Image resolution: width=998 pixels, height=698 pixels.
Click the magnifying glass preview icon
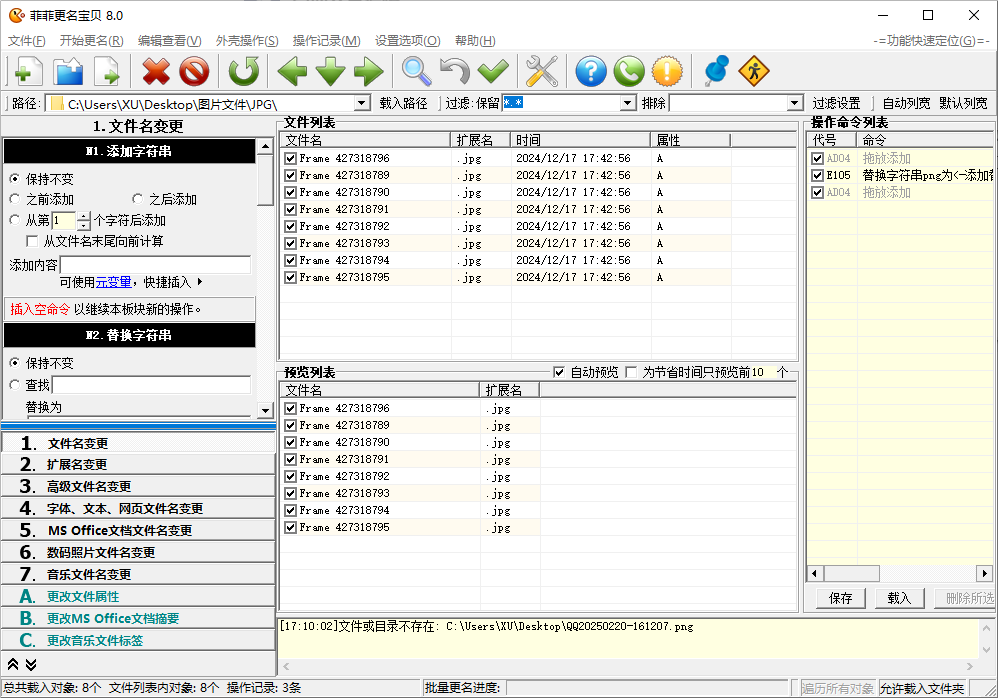click(x=417, y=71)
